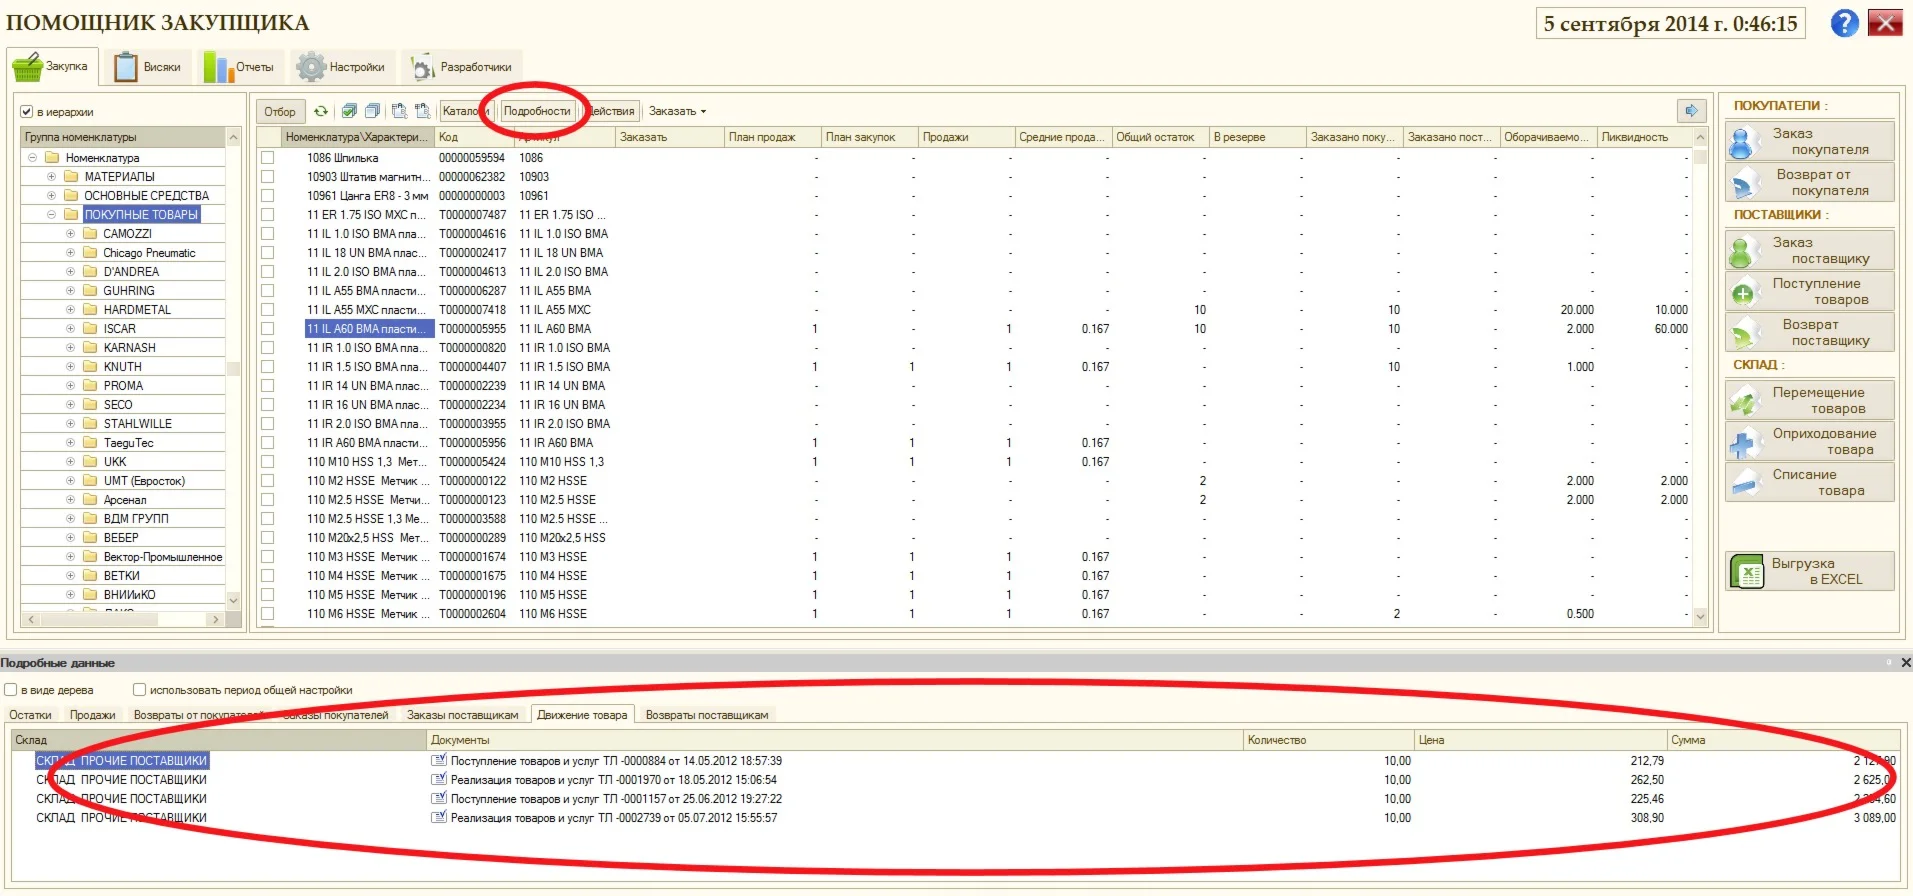Click document icon for Реализация ТП-0002739

(x=438, y=817)
